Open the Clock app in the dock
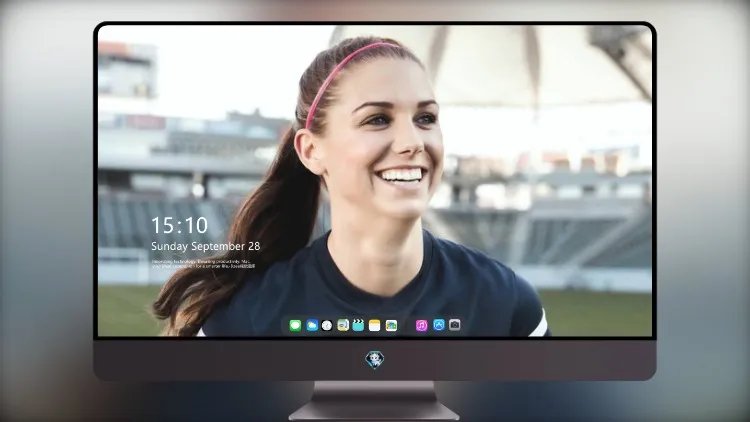The height and width of the screenshot is (422, 750). [327, 325]
